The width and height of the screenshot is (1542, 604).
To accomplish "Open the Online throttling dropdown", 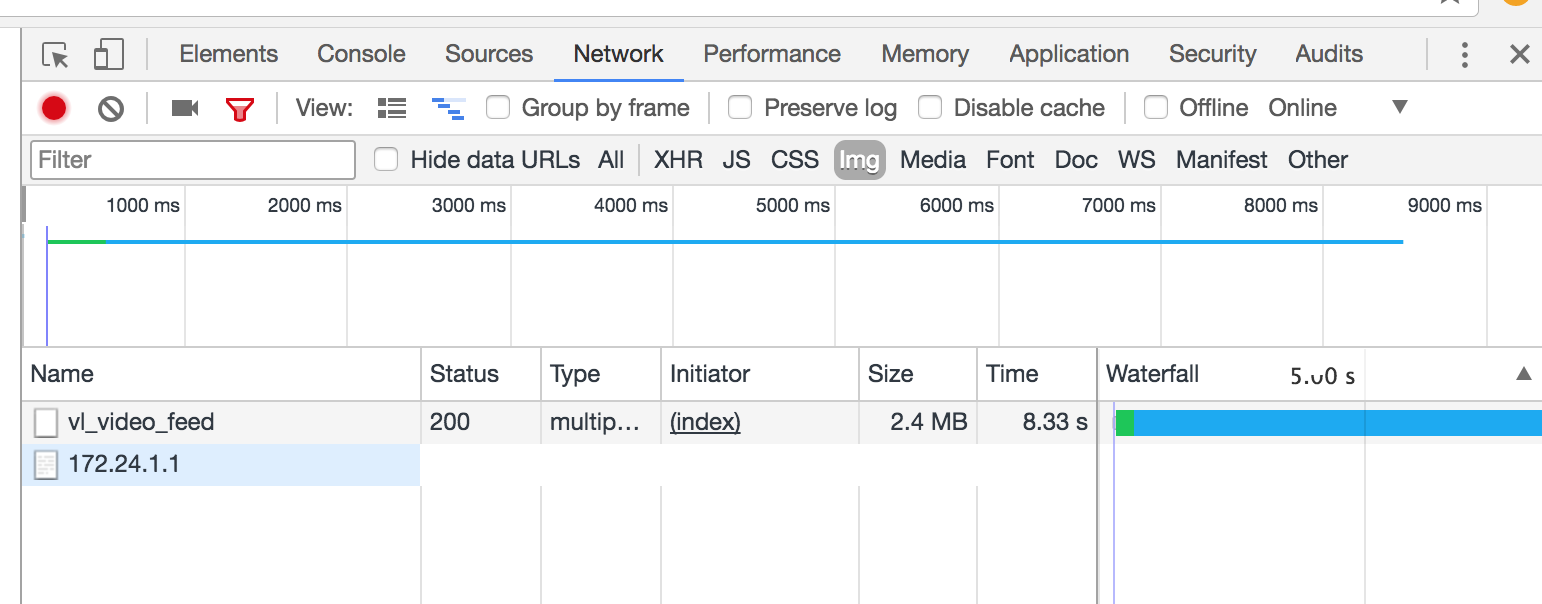I will pos(1302,108).
